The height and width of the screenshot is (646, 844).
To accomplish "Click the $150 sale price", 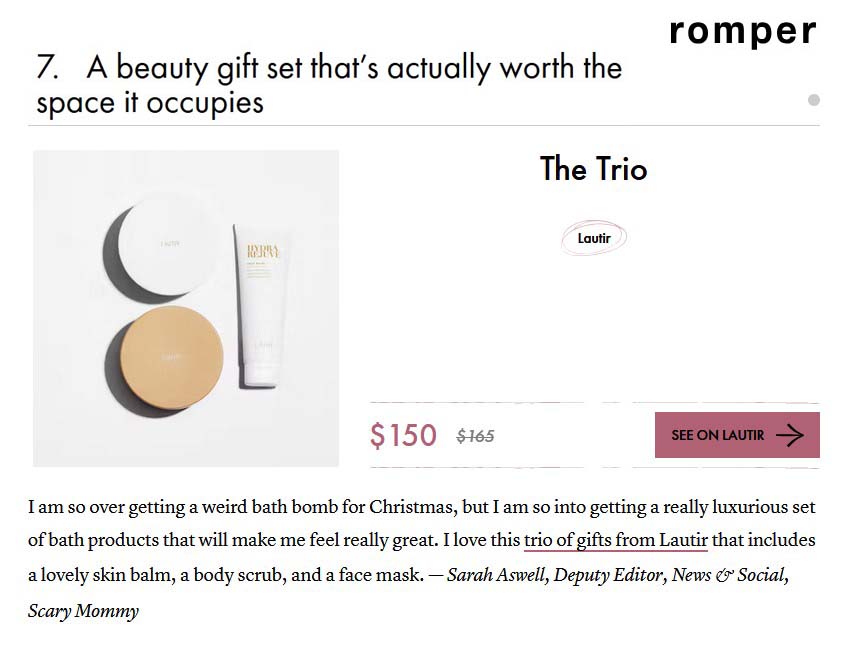I will point(403,435).
